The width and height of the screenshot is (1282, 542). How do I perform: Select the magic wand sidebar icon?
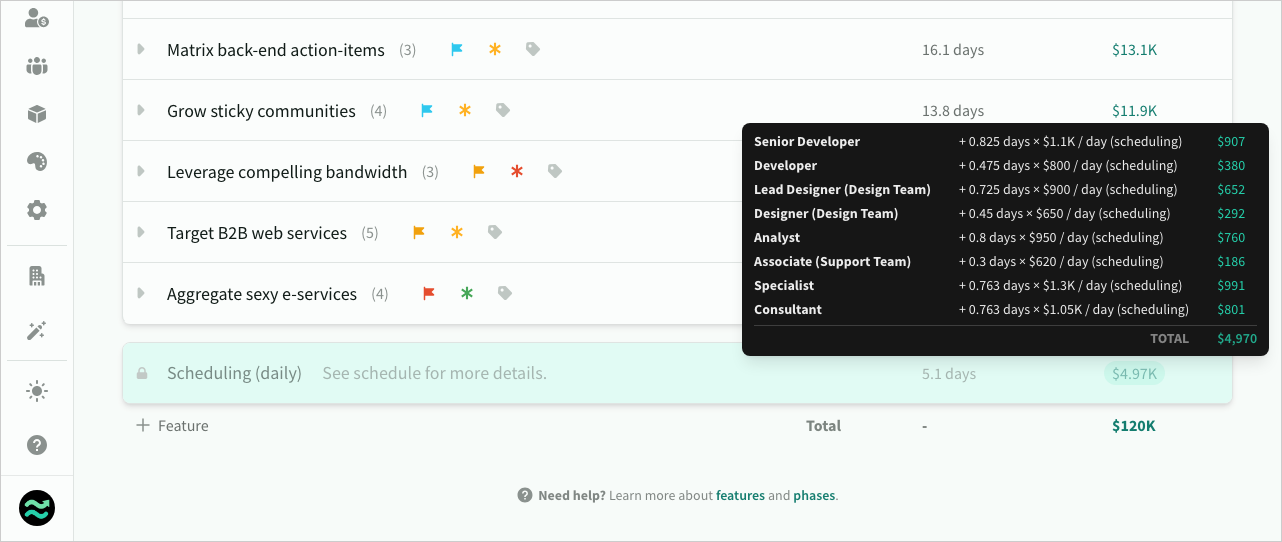[x=37, y=331]
